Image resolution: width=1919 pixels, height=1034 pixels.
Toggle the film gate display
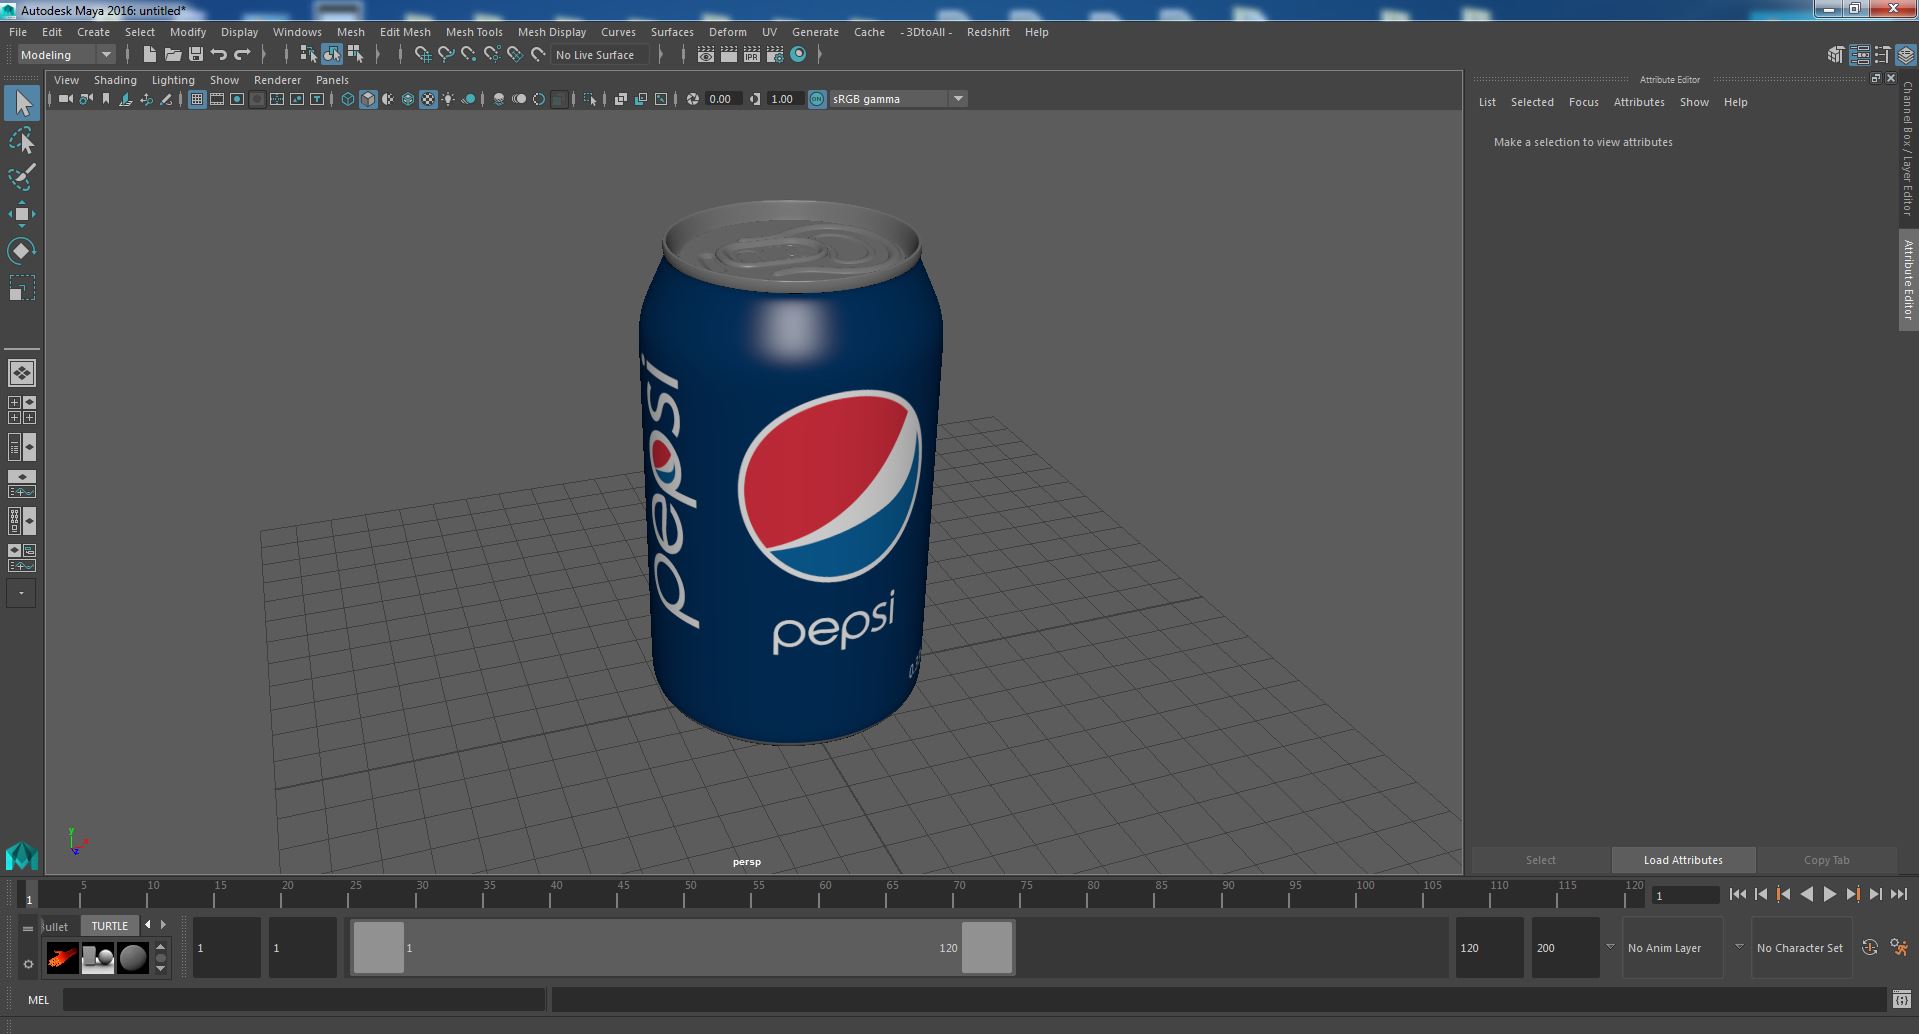[217, 99]
